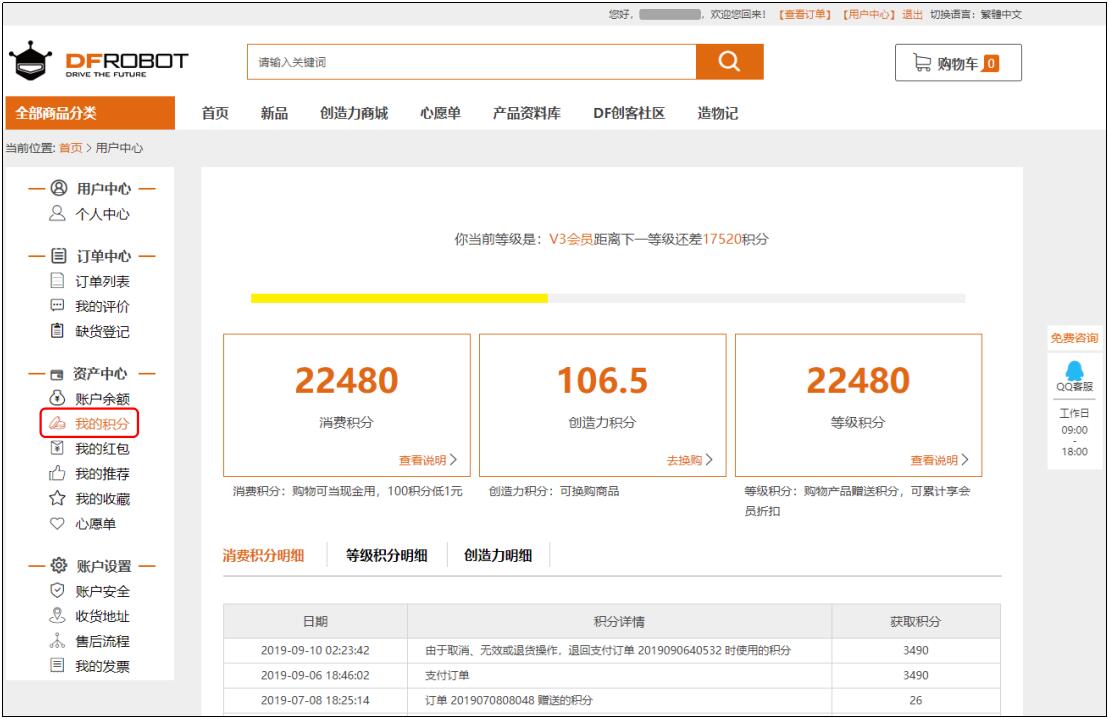Switch to 等级积分明细 tab
1109x719 pixels.
(386, 556)
